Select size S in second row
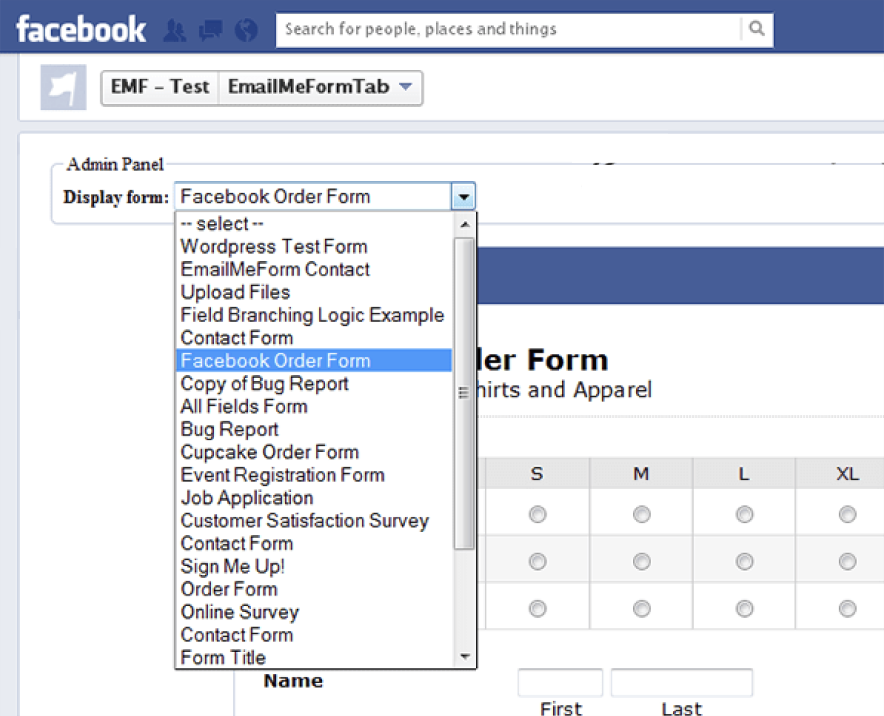Screen dimensions: 884x716 pos(537,562)
